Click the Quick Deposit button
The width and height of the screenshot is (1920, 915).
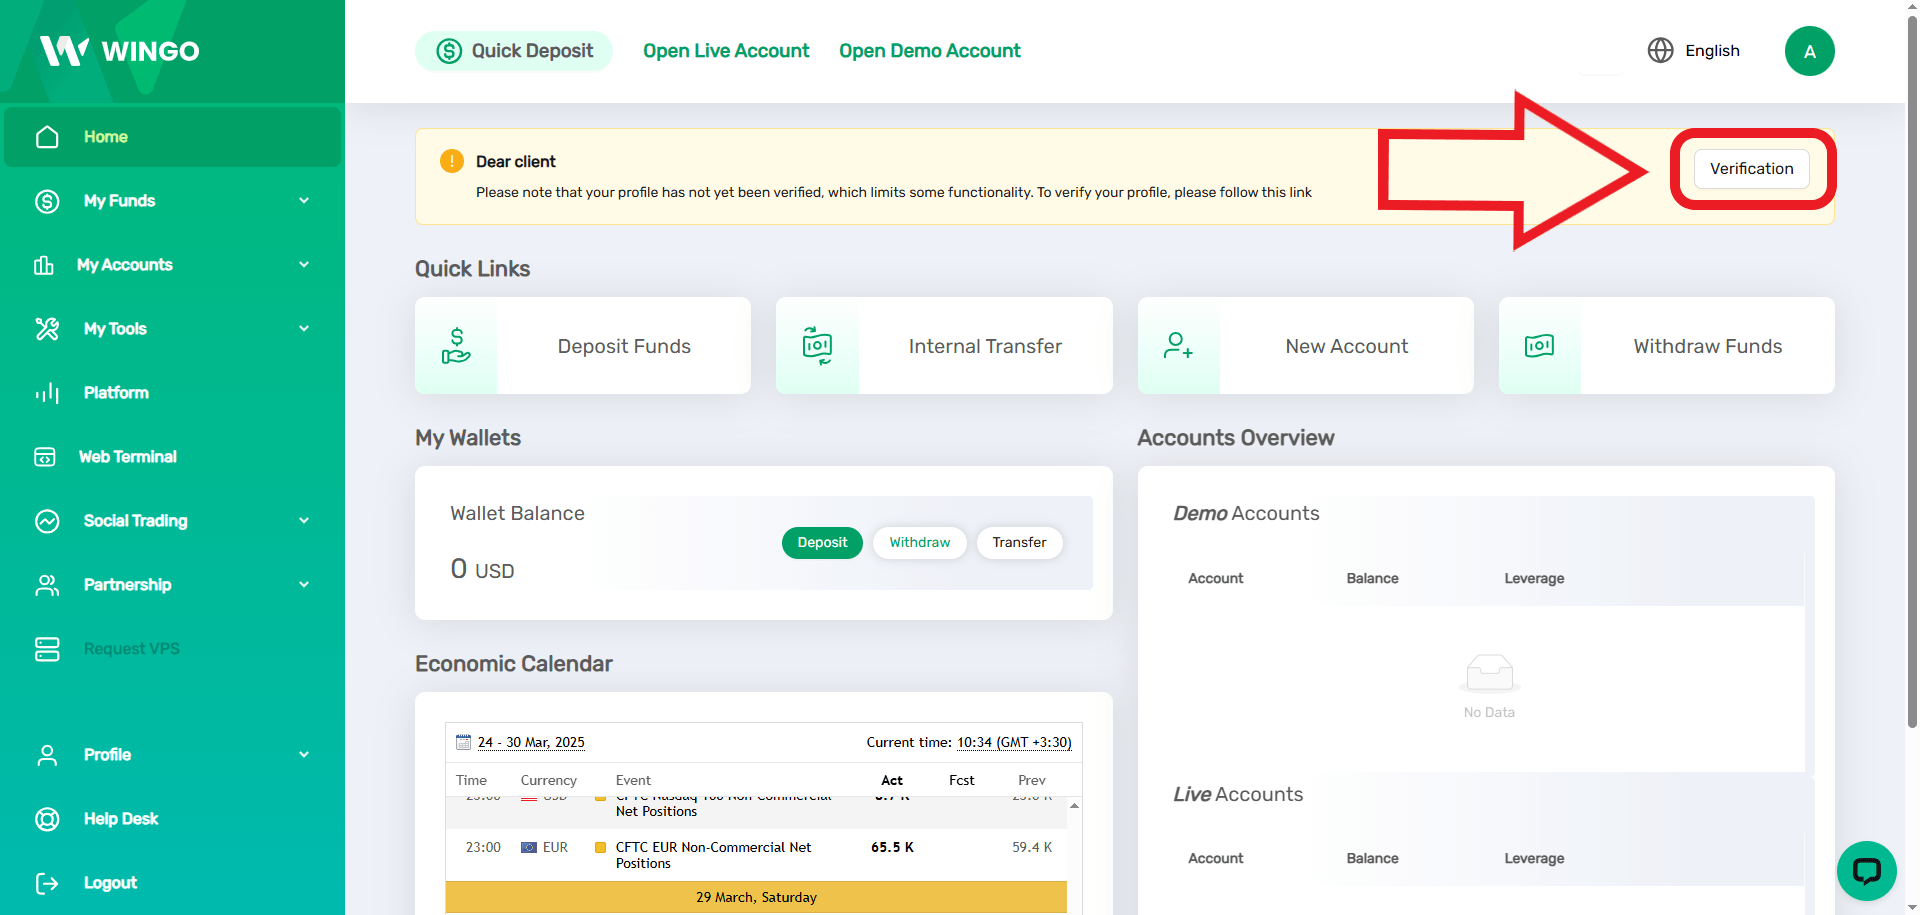tap(514, 51)
